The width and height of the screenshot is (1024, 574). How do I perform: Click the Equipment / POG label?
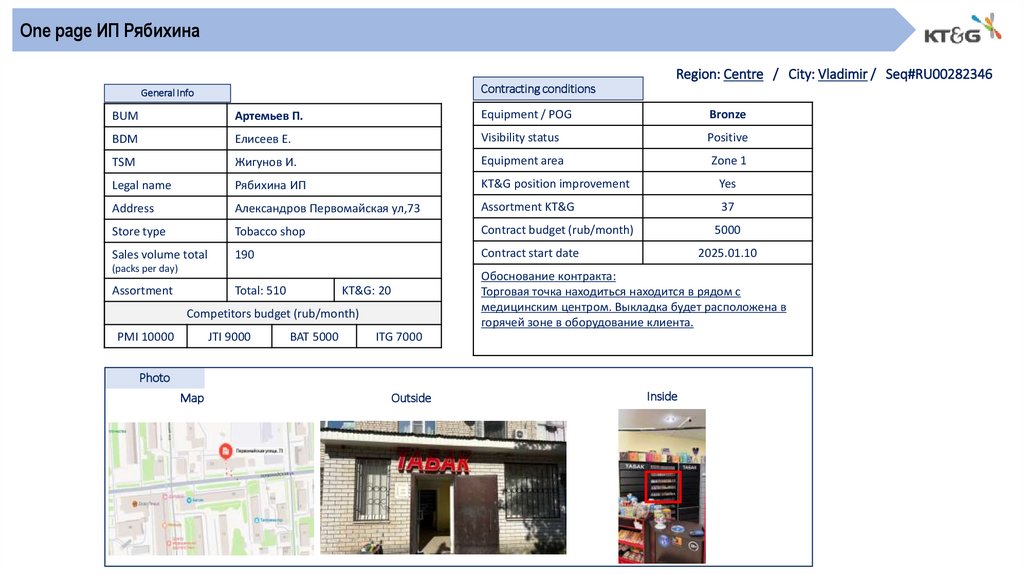(526, 114)
